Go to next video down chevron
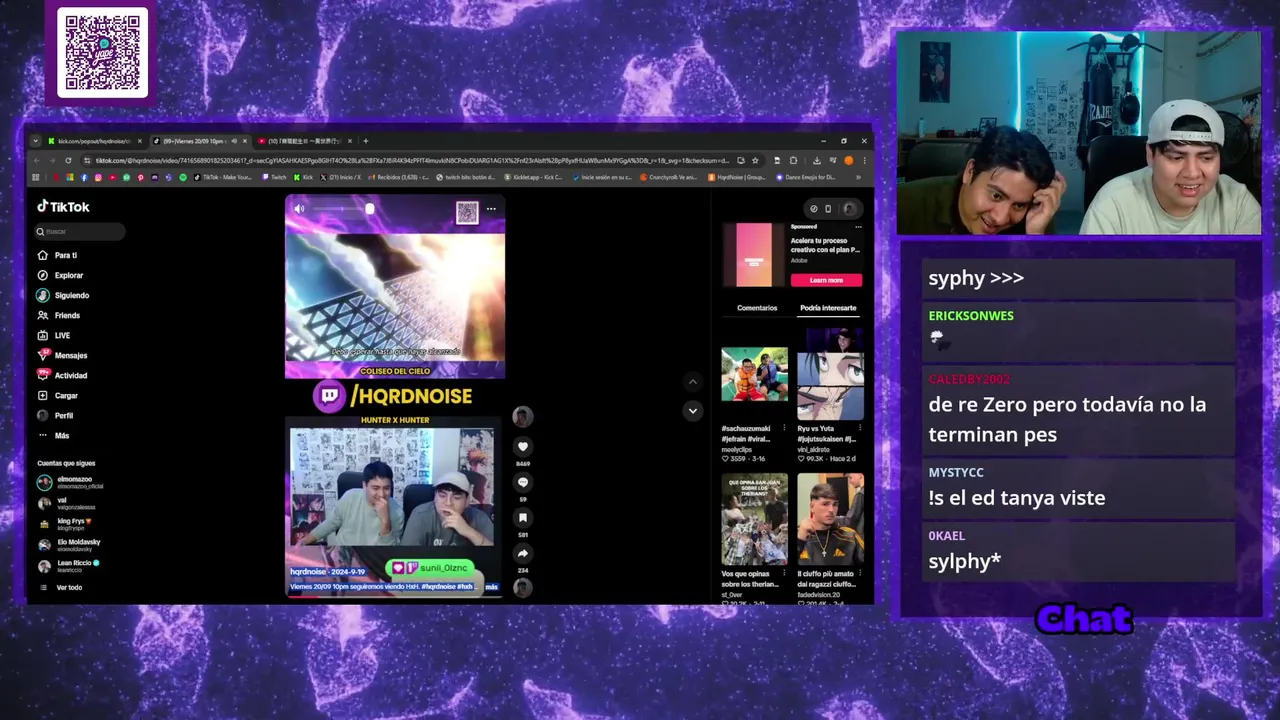This screenshot has height=720, width=1280. pyautogui.click(x=692, y=410)
